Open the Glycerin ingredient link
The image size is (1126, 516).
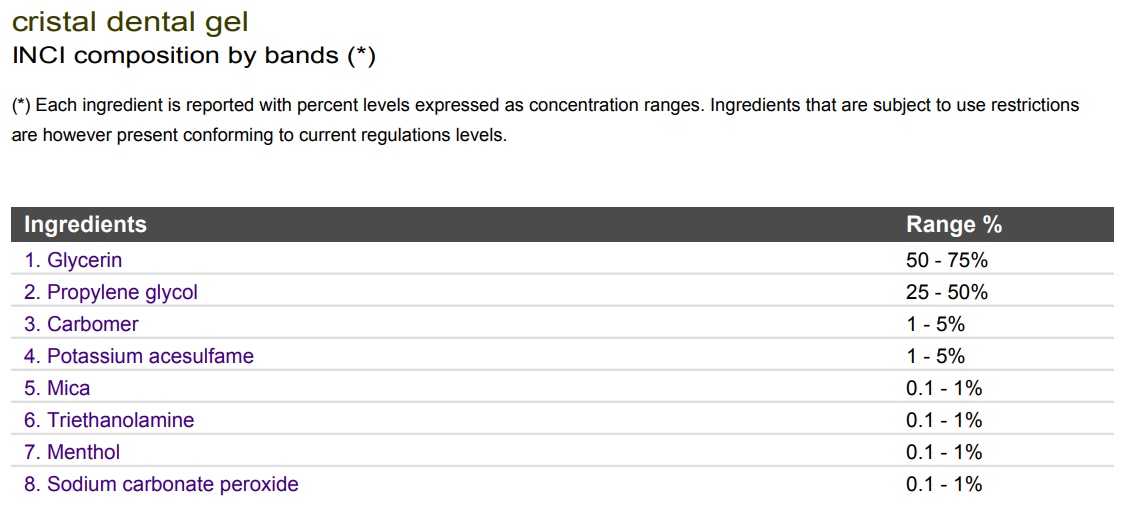point(73,260)
